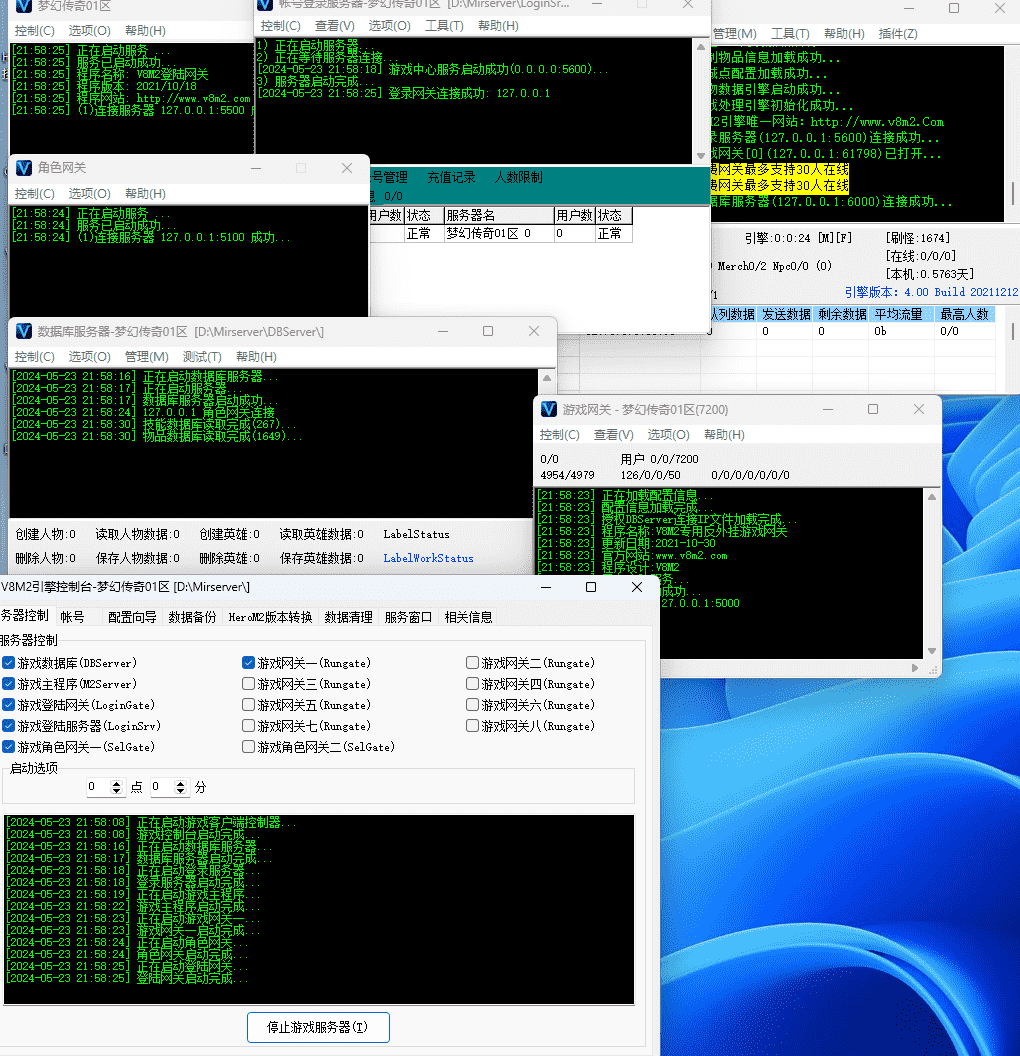Viewport: 1020px width, 1056px height.
Task: Open 查看(V) menu in 游戏网关 window
Action: click(x=613, y=435)
